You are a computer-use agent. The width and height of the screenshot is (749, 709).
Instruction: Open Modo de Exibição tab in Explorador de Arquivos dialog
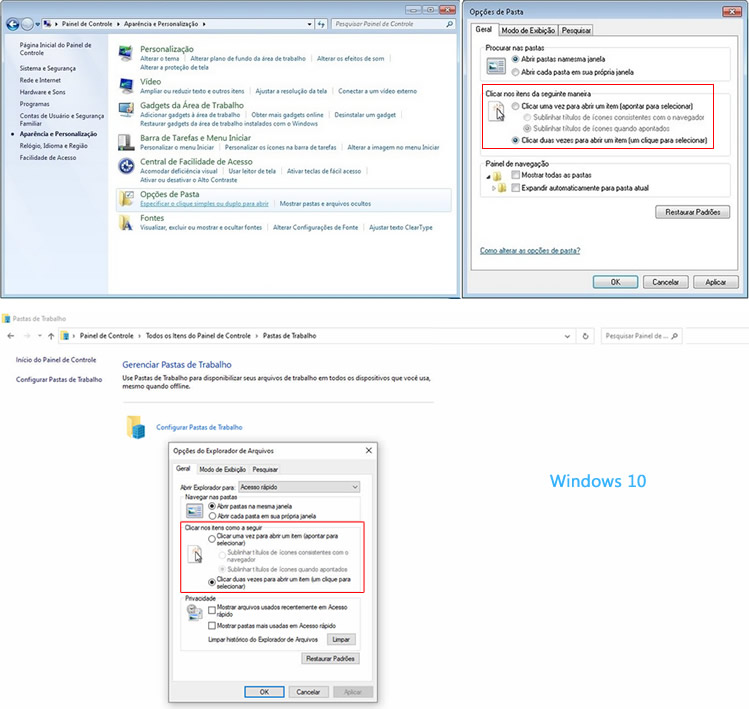(x=223, y=469)
